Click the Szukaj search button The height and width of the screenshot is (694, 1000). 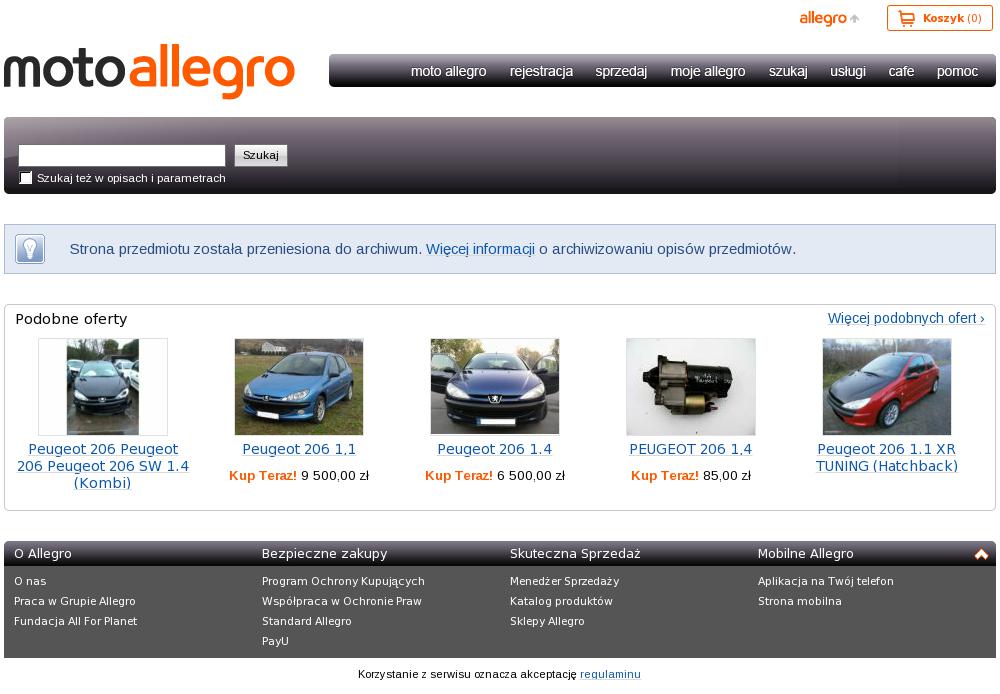point(261,155)
